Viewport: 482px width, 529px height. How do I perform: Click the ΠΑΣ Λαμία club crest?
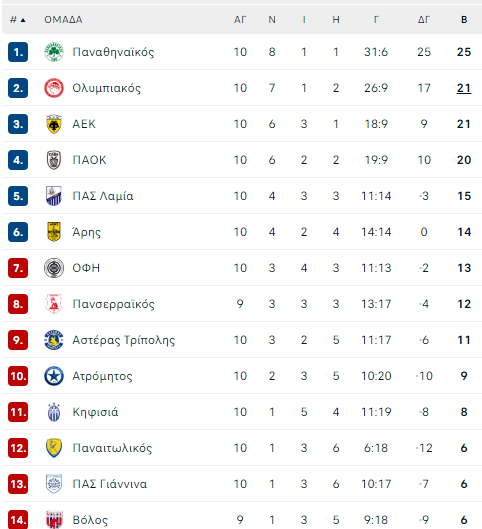coord(54,196)
